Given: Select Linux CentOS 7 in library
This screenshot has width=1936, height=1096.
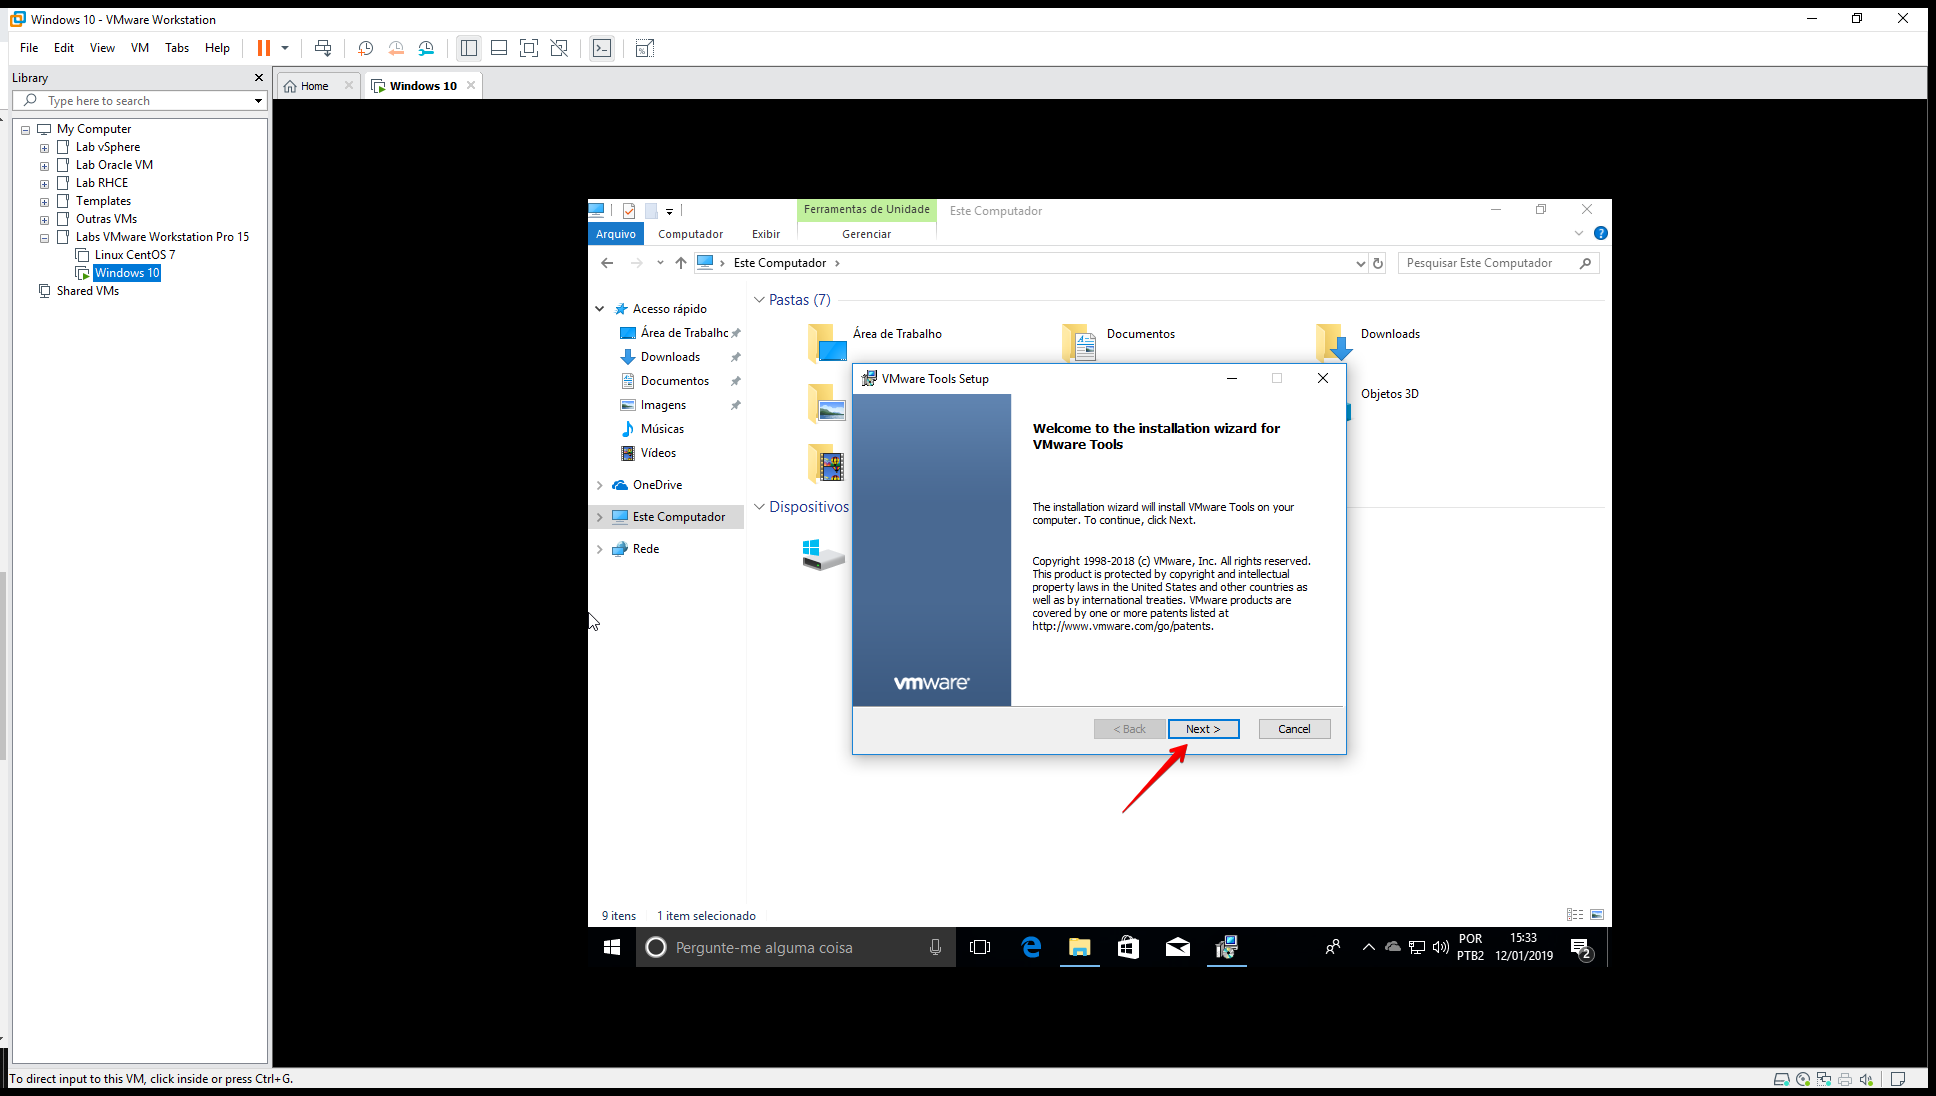Looking at the screenshot, I should [x=134, y=255].
